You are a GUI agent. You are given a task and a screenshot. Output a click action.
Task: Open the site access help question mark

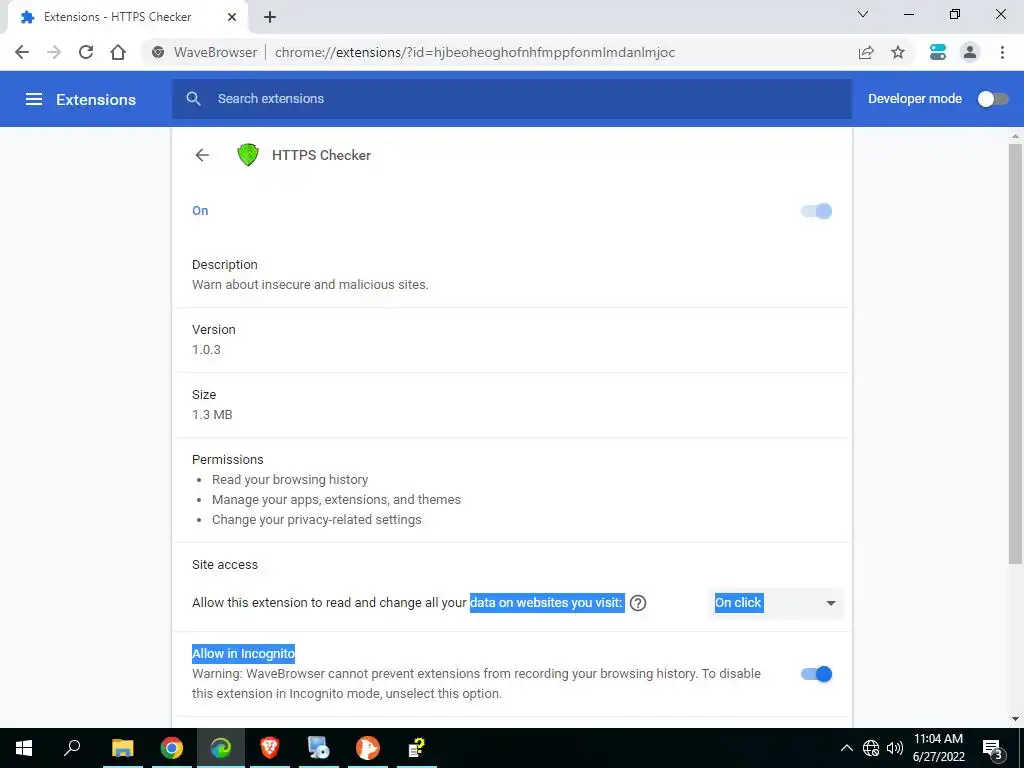tap(638, 603)
